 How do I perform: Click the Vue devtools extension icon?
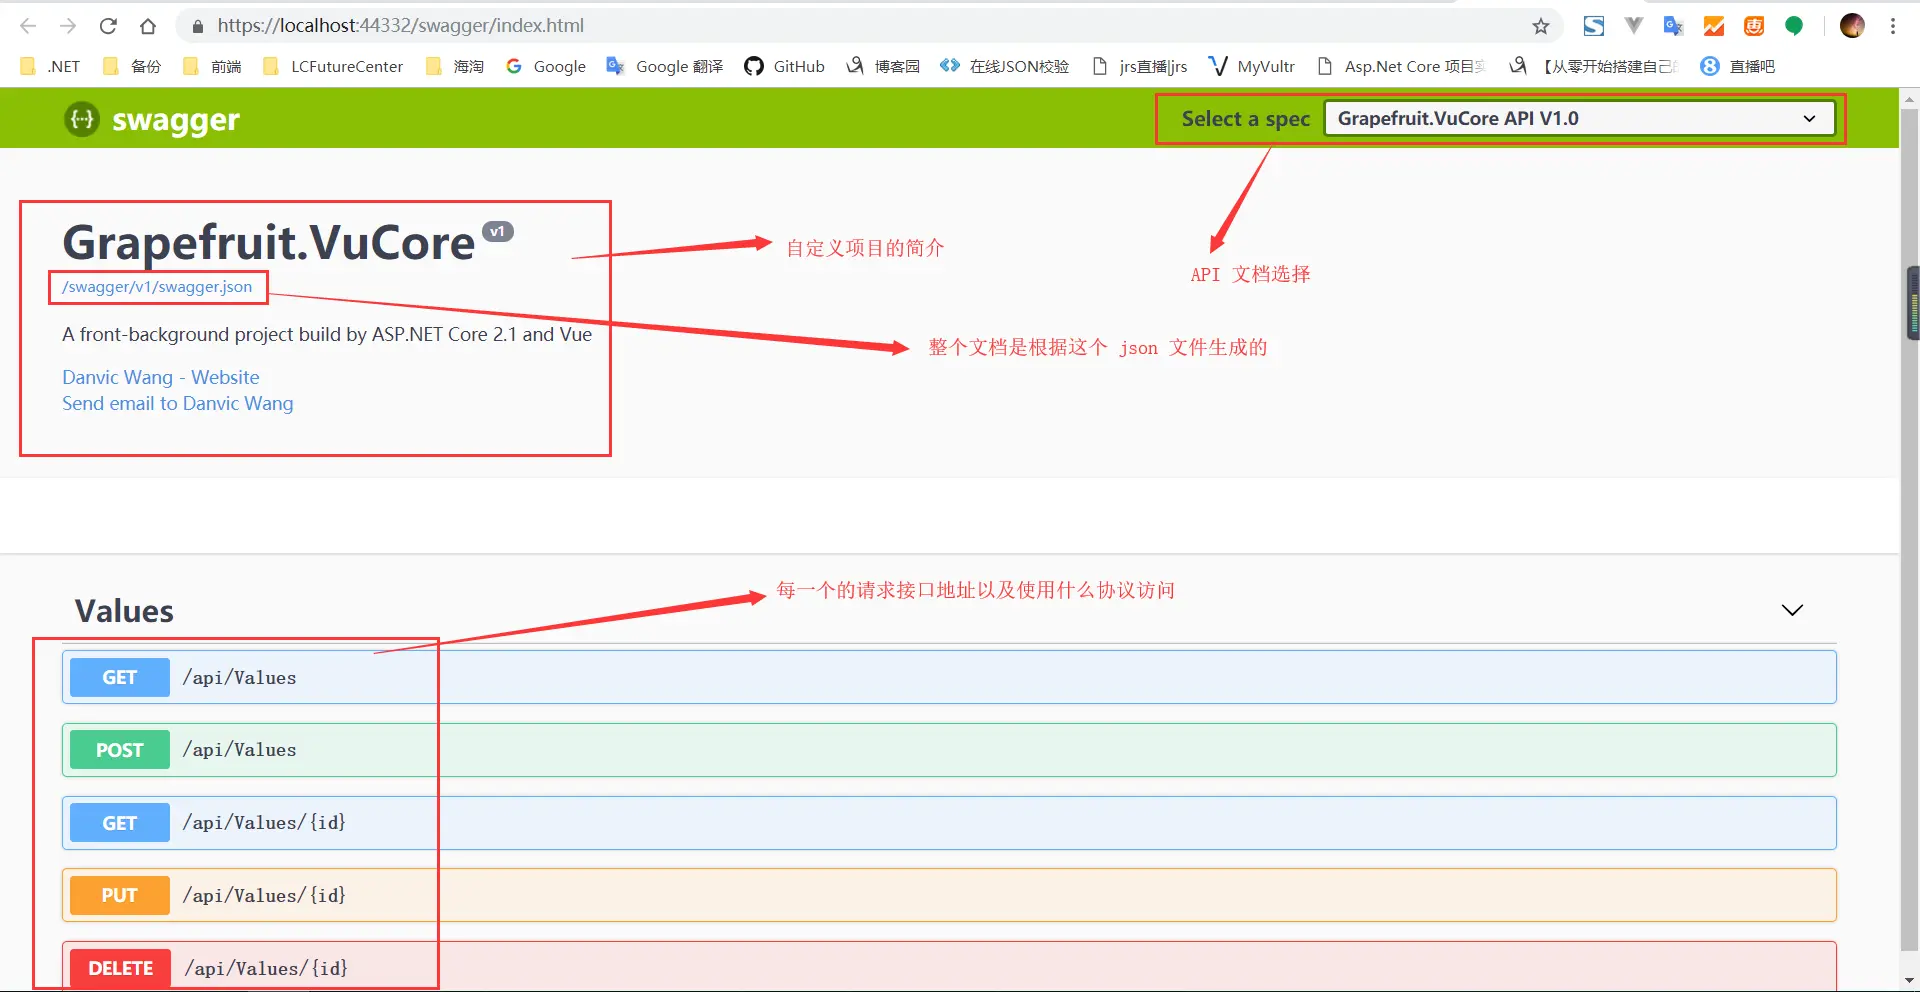pyautogui.click(x=1633, y=26)
